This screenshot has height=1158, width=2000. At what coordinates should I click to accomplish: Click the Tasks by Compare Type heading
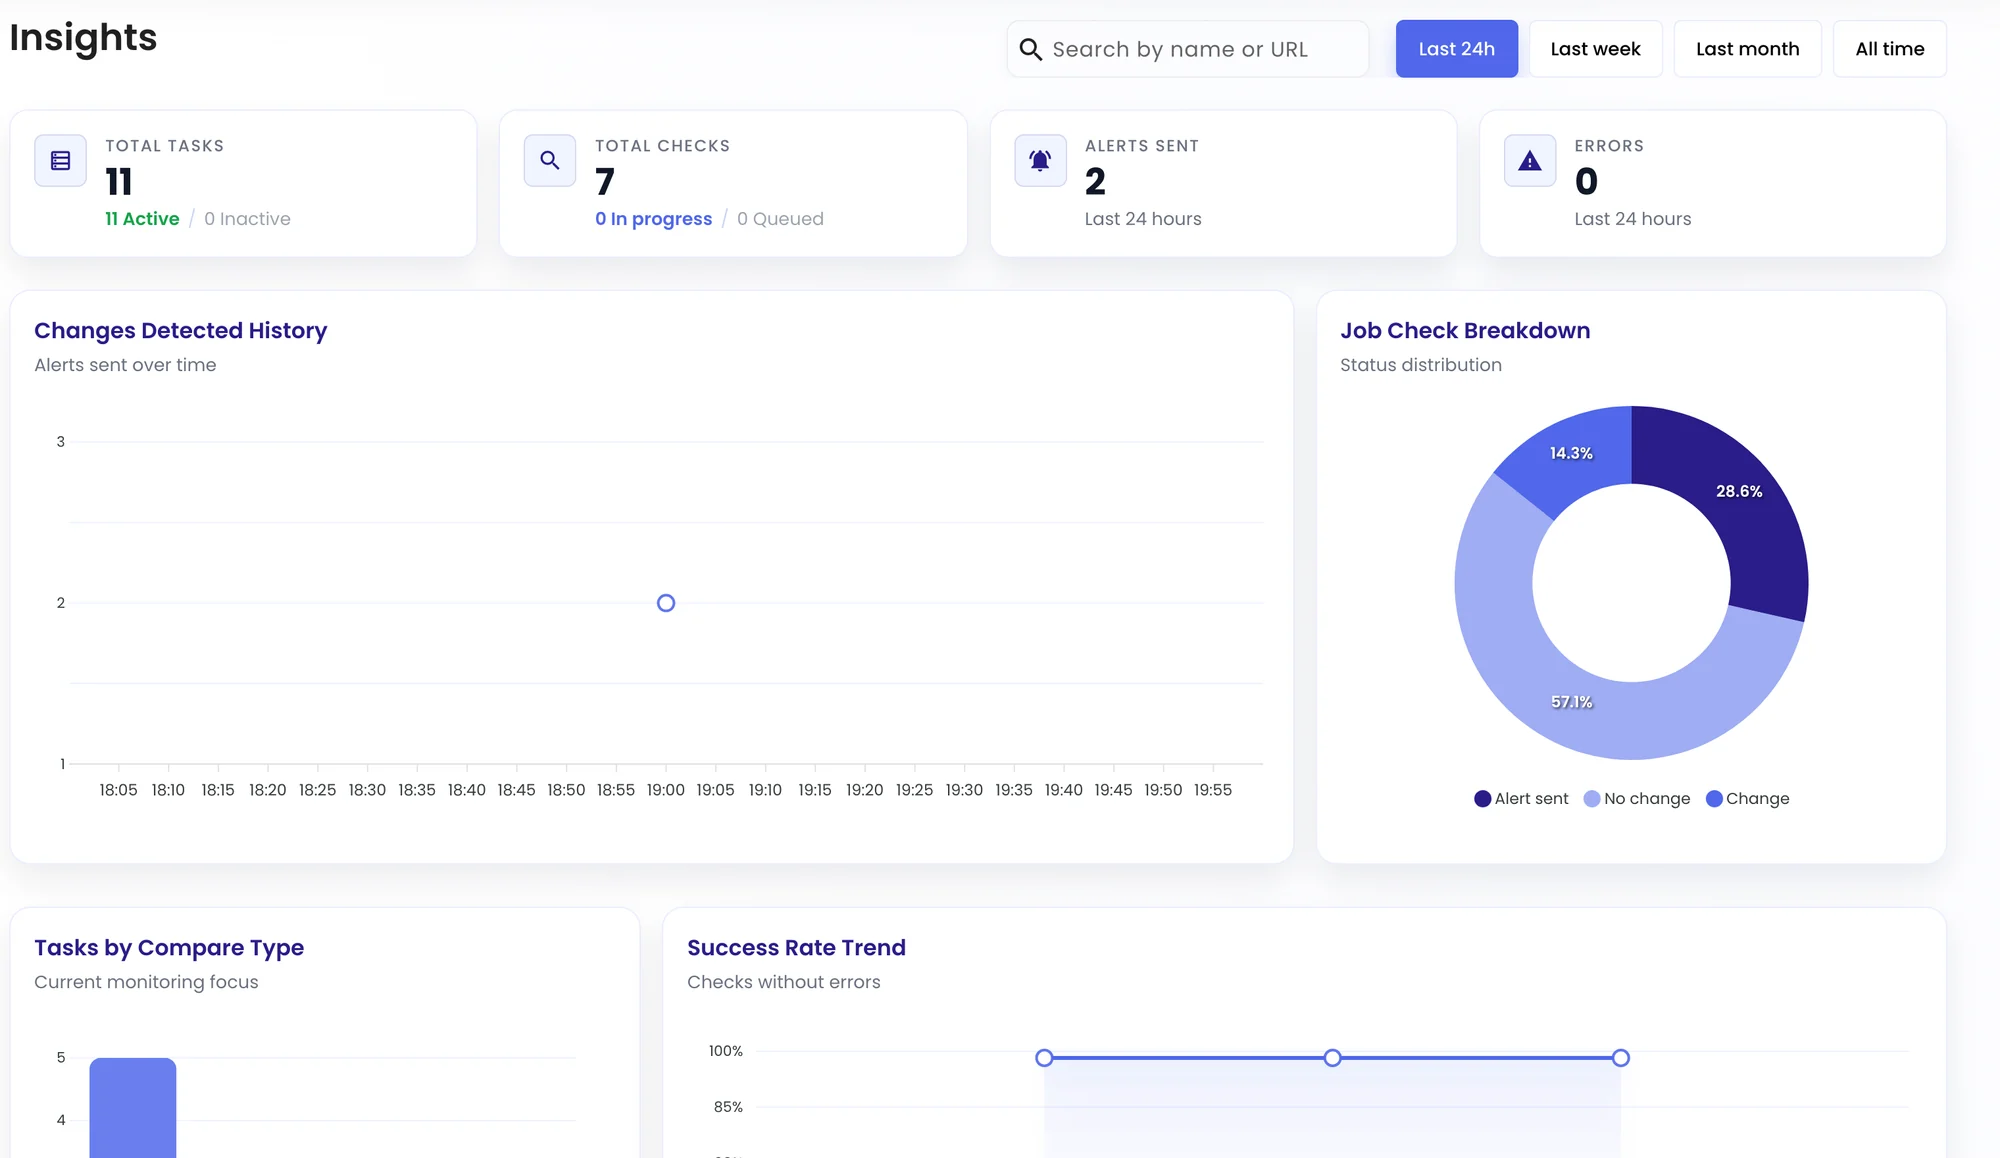coord(169,947)
